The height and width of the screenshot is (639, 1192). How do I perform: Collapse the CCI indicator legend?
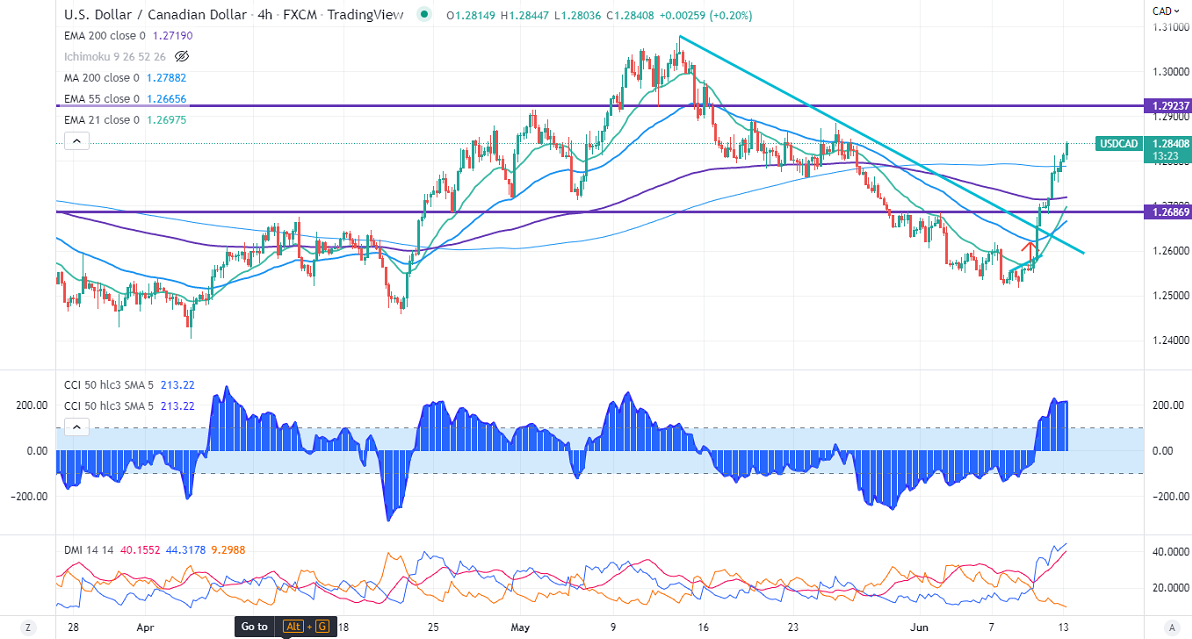coord(77,427)
